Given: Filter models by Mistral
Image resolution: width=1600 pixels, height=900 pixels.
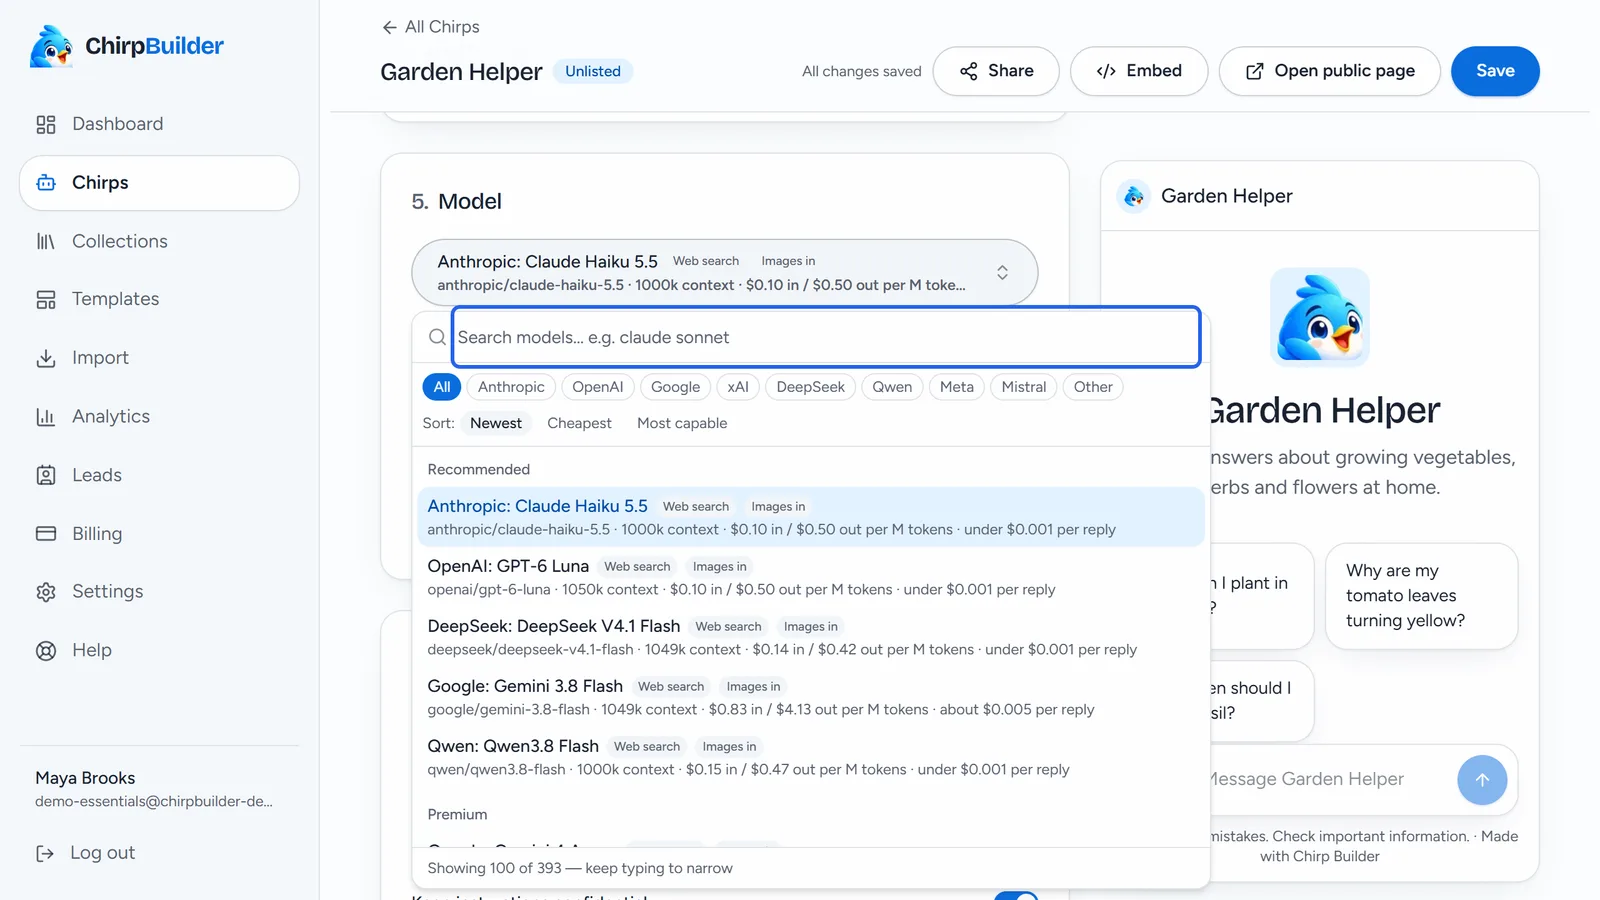Looking at the screenshot, I should [x=1023, y=387].
